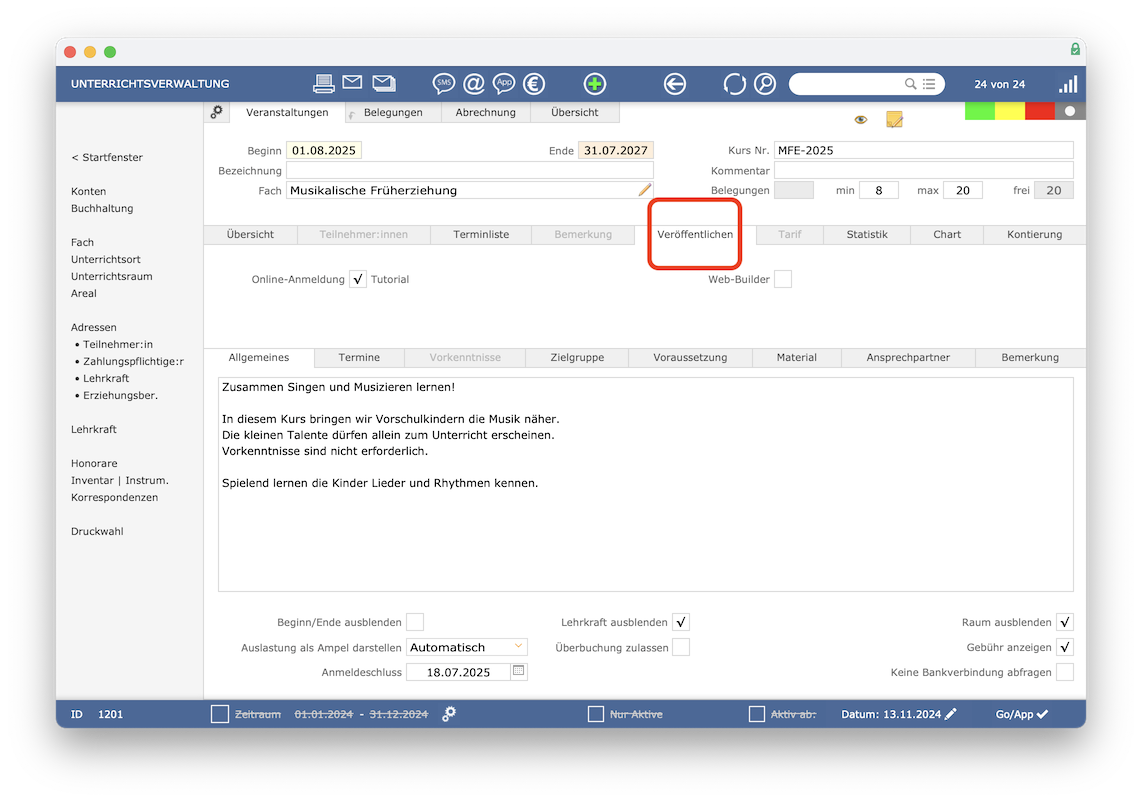
Task: Click the circular refresh icon
Action: coord(734,84)
